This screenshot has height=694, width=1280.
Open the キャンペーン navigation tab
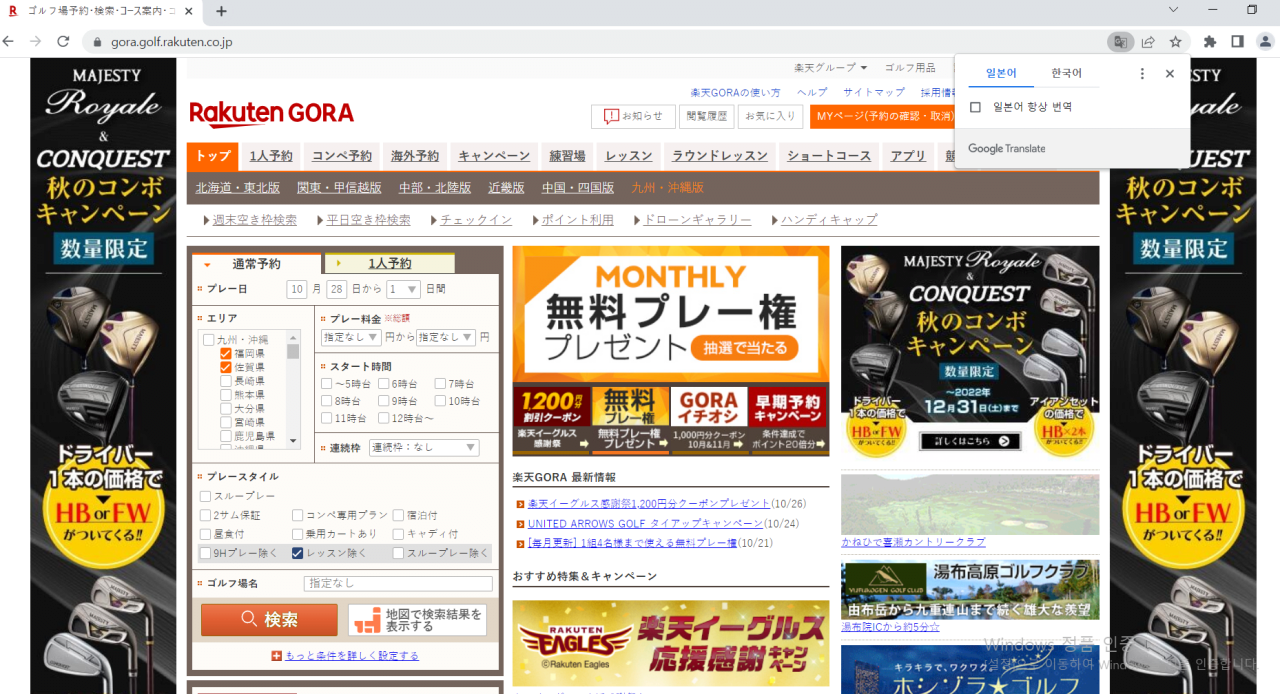click(x=494, y=156)
